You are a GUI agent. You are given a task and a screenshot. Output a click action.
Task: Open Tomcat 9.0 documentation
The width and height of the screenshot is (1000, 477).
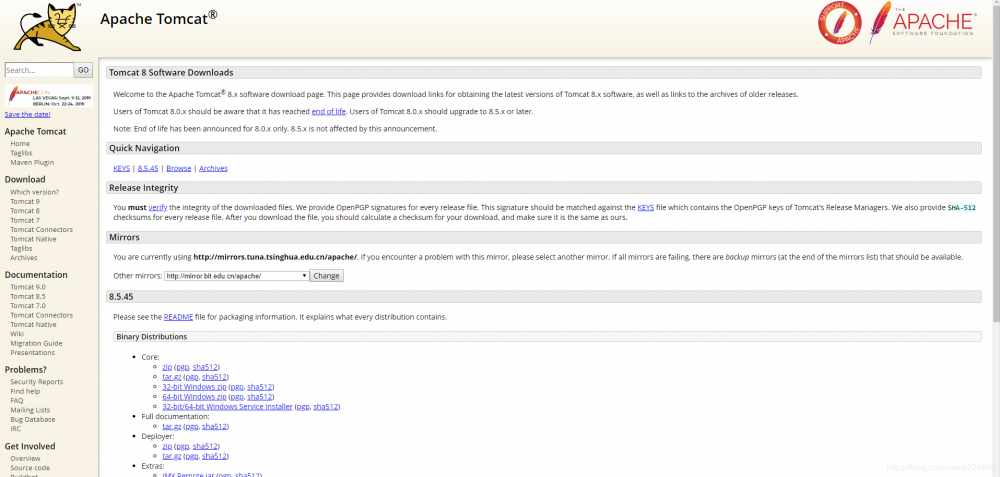pyautogui.click(x=27, y=287)
